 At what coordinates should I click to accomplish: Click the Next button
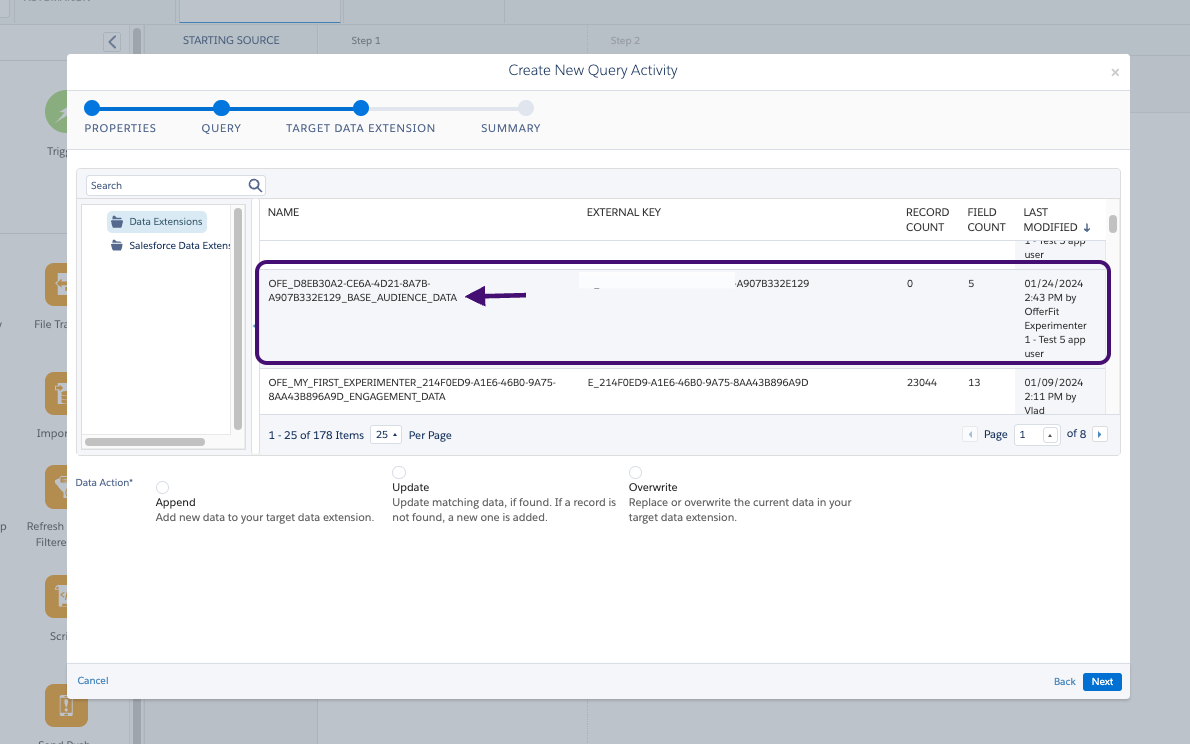click(1102, 682)
